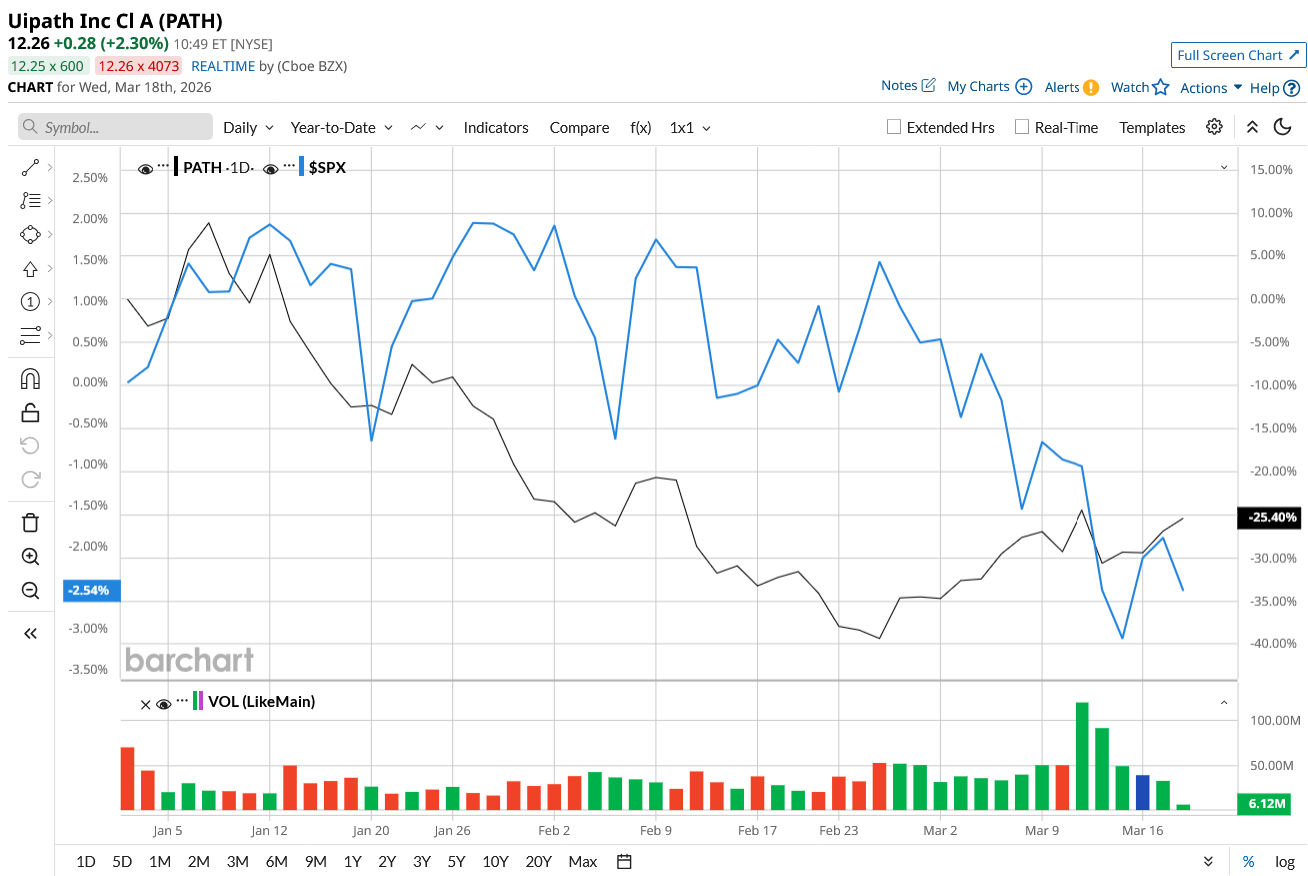Click the My Charts plus icon

[1023, 87]
